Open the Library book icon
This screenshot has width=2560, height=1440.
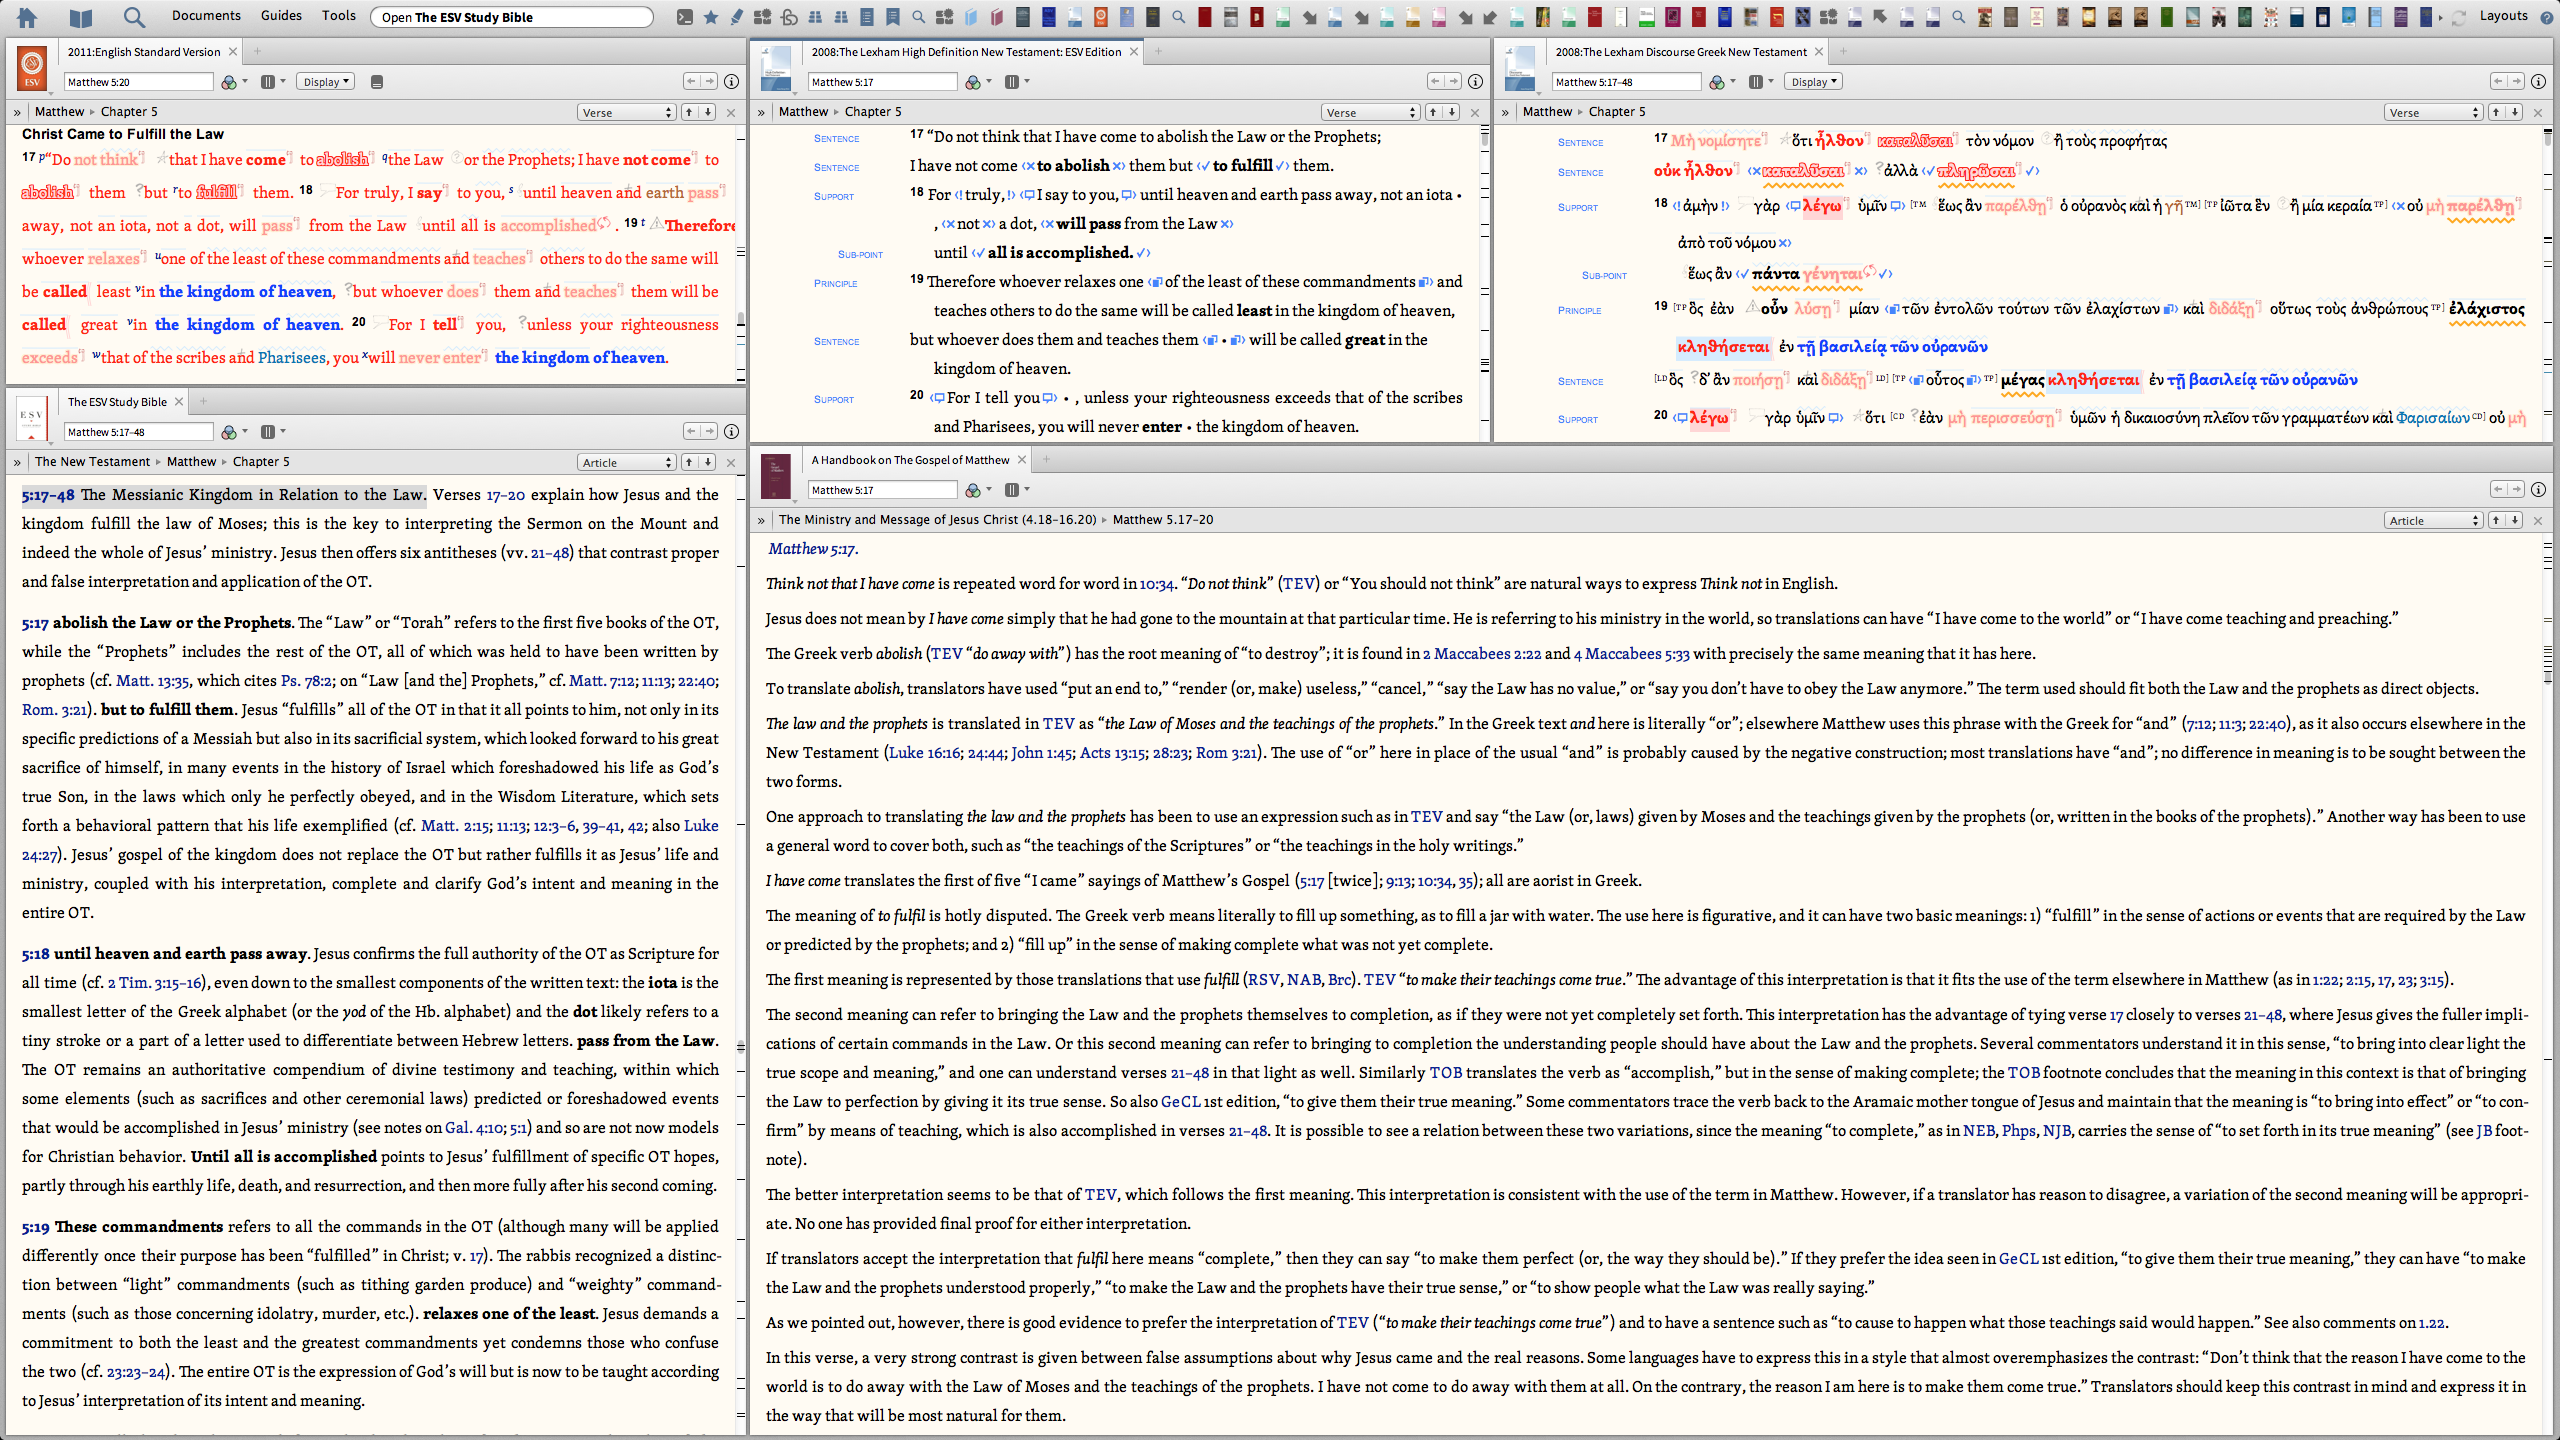(x=80, y=17)
